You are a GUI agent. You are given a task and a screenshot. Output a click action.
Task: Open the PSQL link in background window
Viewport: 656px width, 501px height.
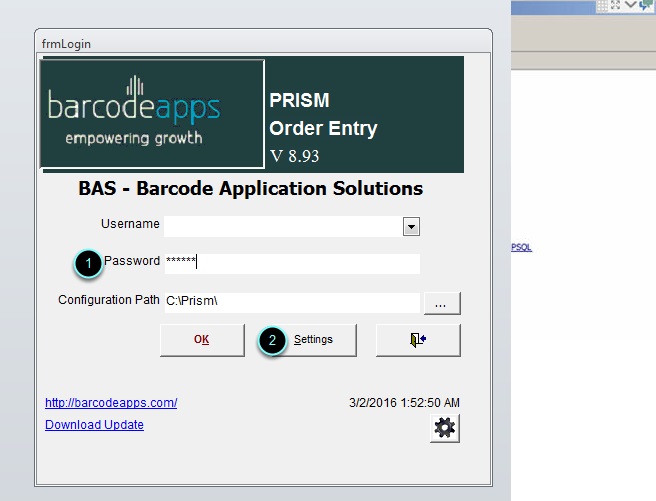coord(521,247)
